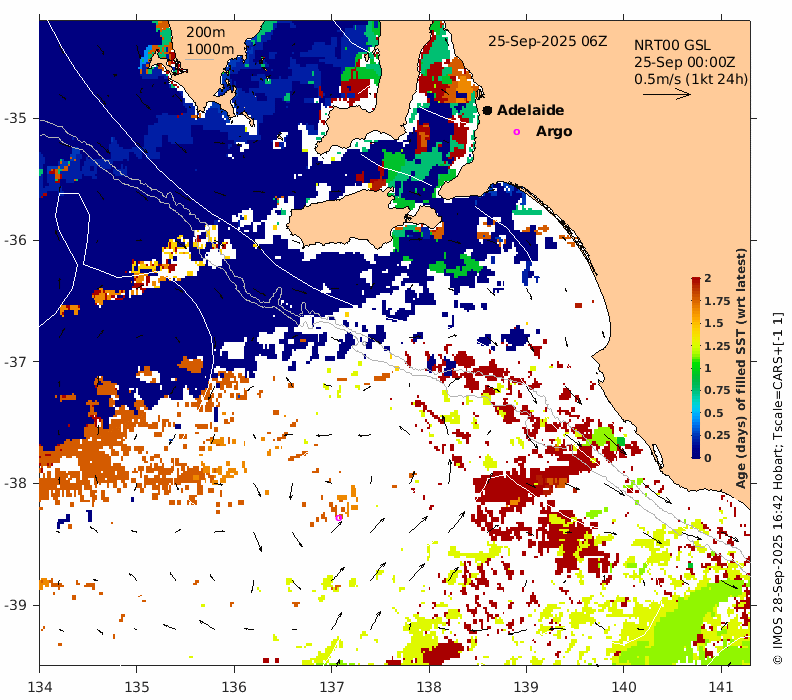
Task: Click colorbar value 1.5
Action: (x=714, y=323)
